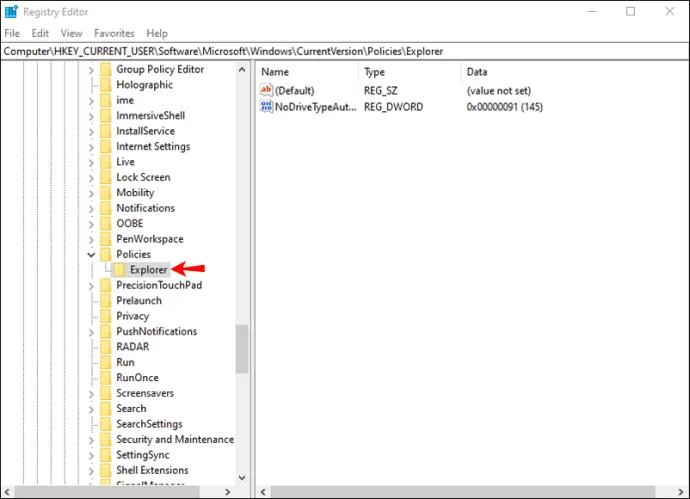Click the PushNotifications folder icon
The height and width of the screenshot is (499, 690).
click(106, 331)
